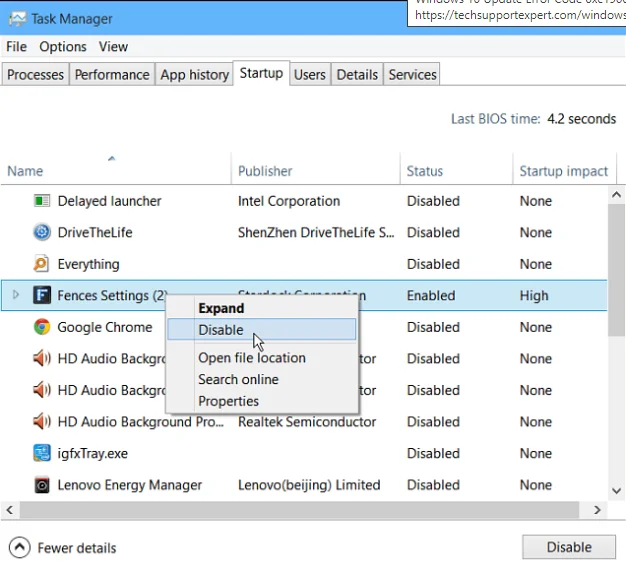Click the horizontal scrollbar left arrow

point(10,510)
